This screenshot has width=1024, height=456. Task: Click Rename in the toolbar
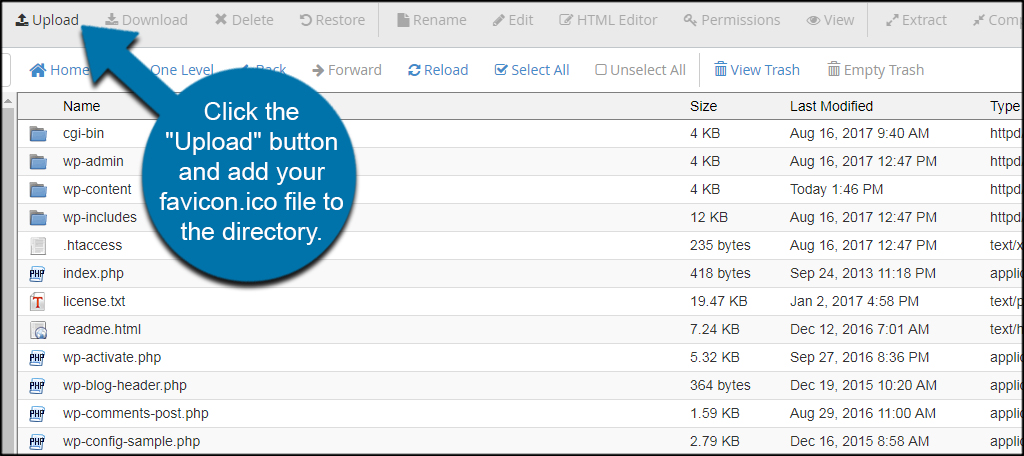432,20
